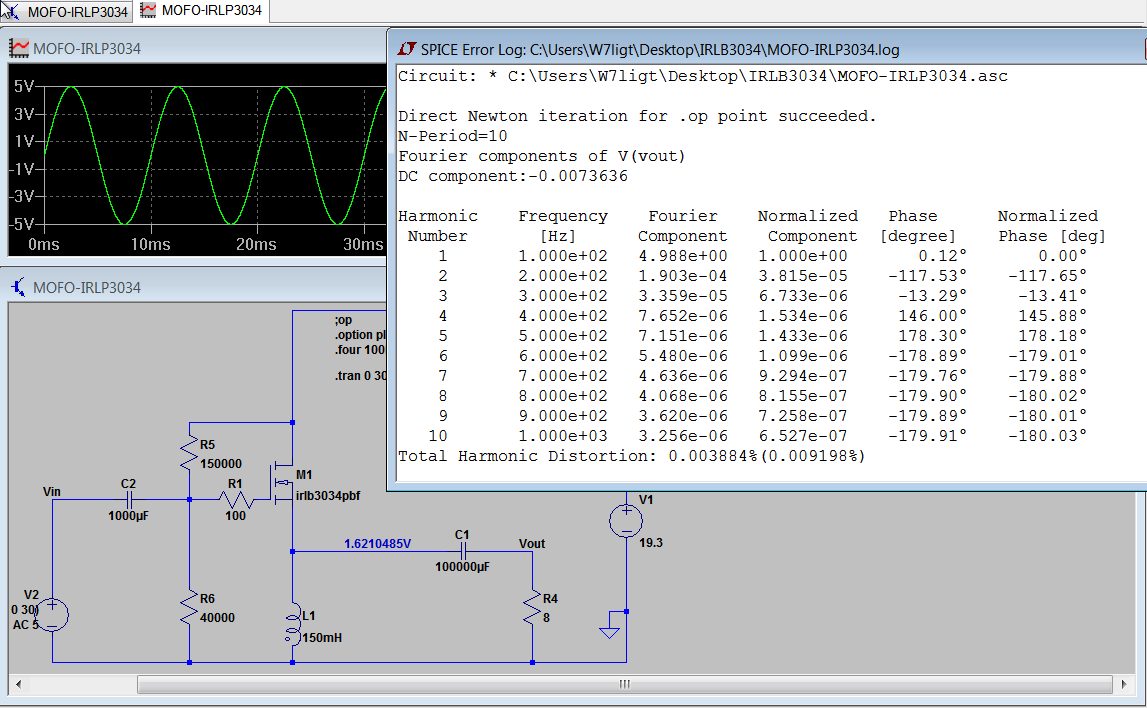Click the -5V label on waveform axis
Viewport: 1147px width, 708px height.
click(x=22, y=224)
